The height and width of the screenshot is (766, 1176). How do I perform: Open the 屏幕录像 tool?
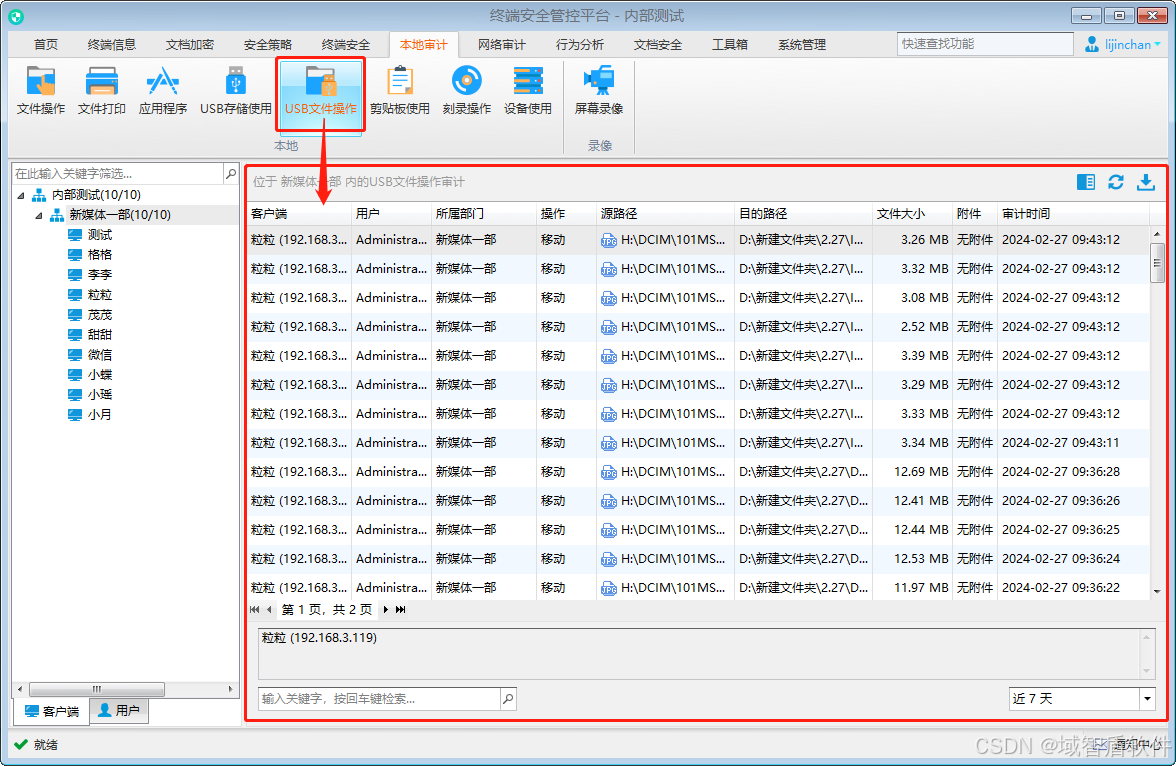coord(598,91)
